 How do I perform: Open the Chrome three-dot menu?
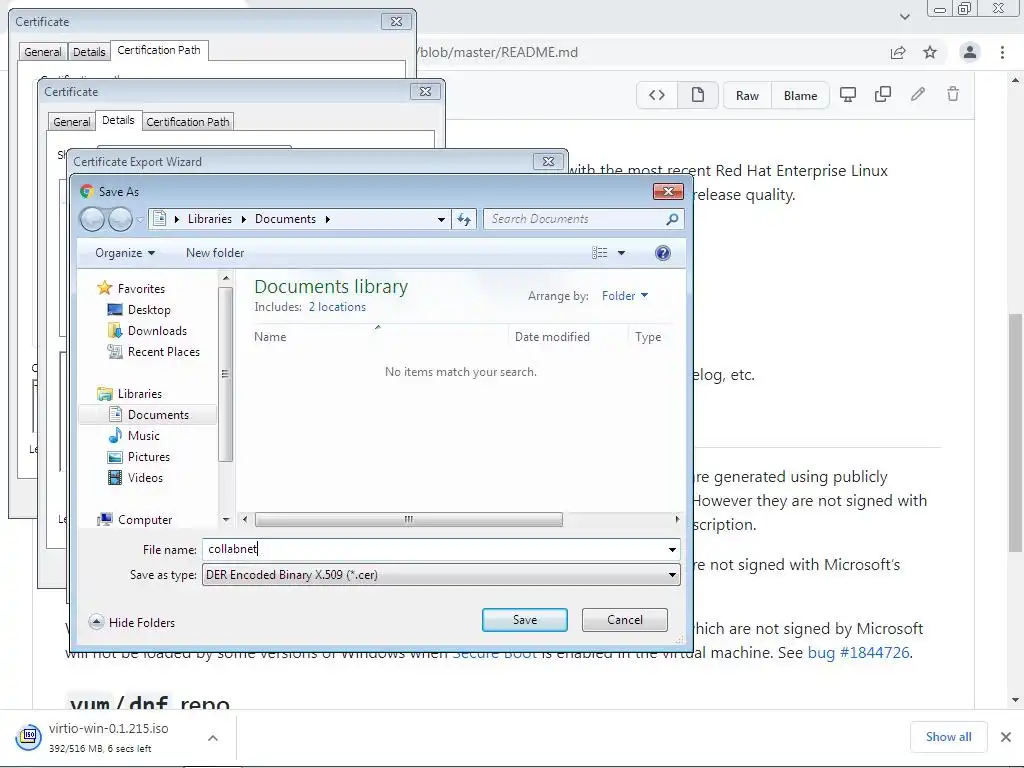(1002, 52)
